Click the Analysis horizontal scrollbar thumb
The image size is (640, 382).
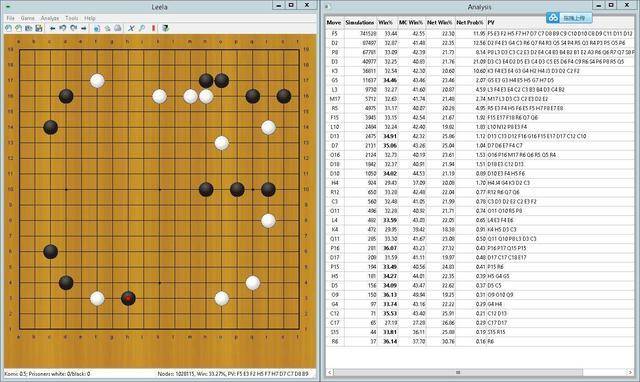[458, 372]
